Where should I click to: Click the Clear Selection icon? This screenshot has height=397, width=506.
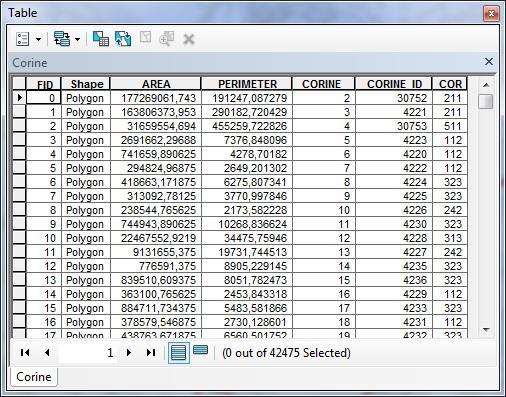145,38
